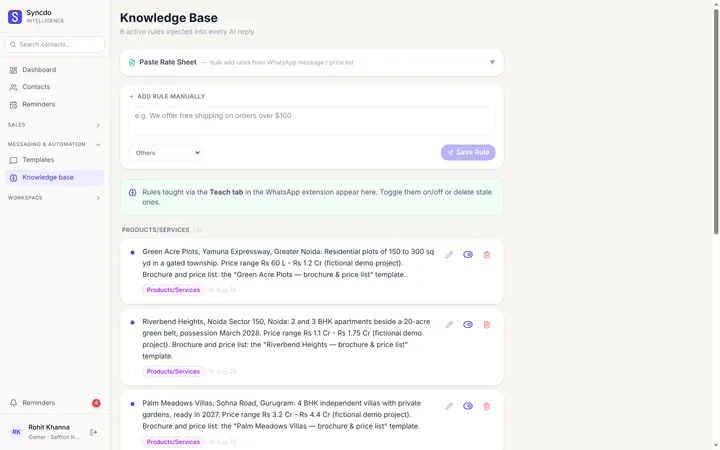720x450 pixels.
Task: Select the Knowledge base menu item
Action: pos(54,178)
